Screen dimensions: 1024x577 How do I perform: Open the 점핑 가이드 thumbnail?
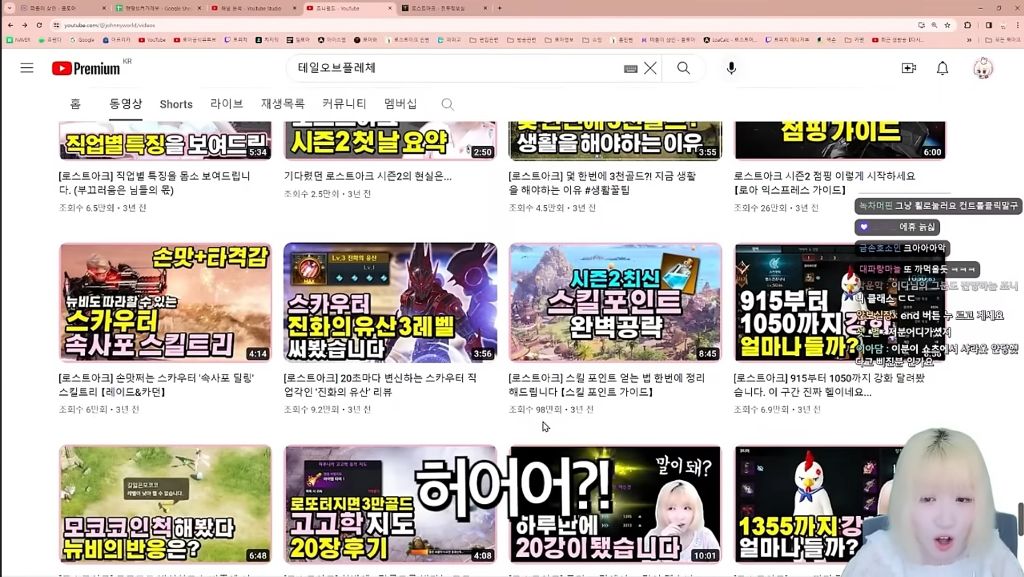pos(840,140)
